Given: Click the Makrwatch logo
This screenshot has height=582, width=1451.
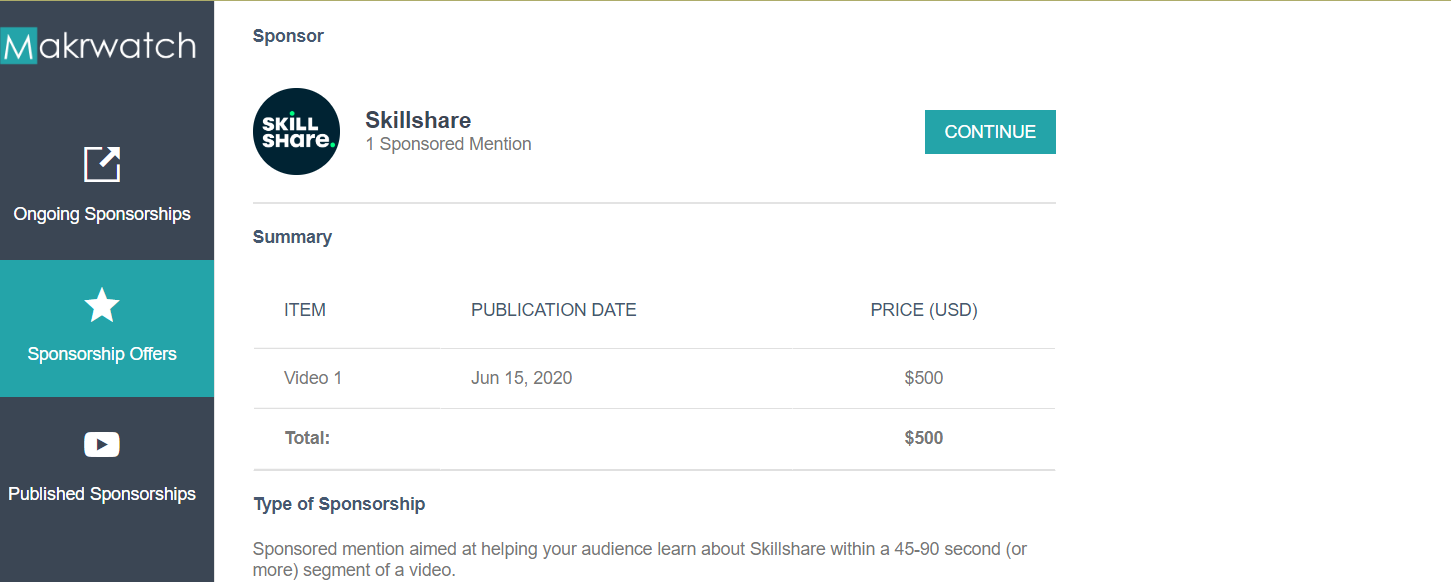Looking at the screenshot, I should tap(99, 46).
